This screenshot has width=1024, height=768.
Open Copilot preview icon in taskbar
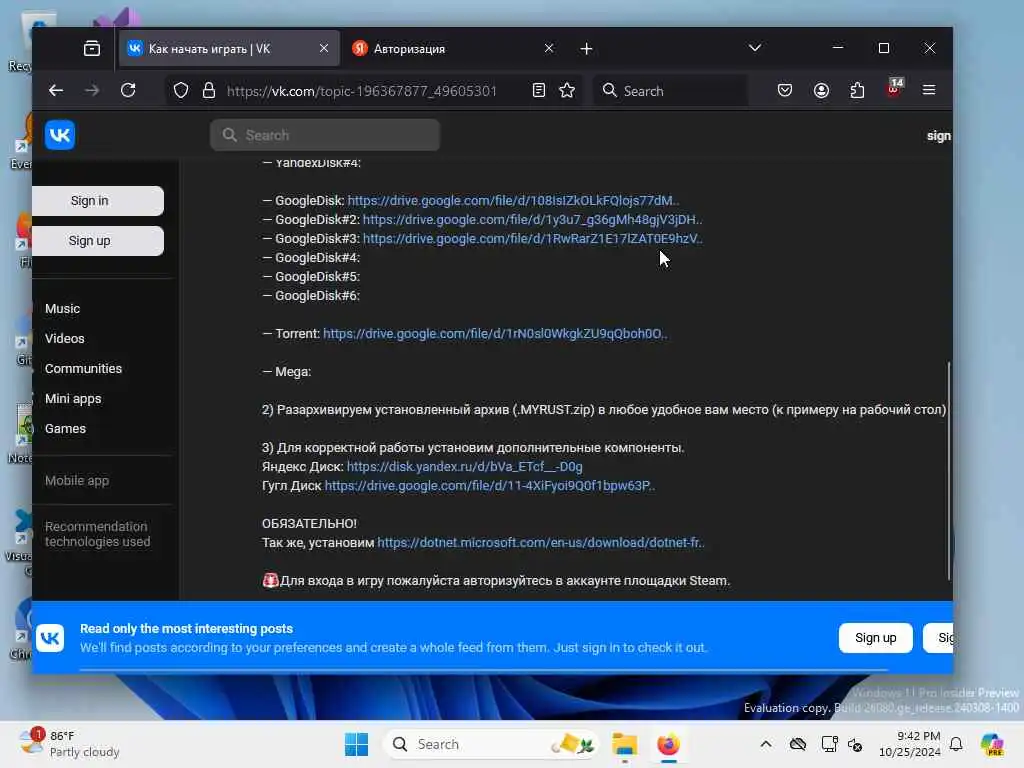pos(992,744)
